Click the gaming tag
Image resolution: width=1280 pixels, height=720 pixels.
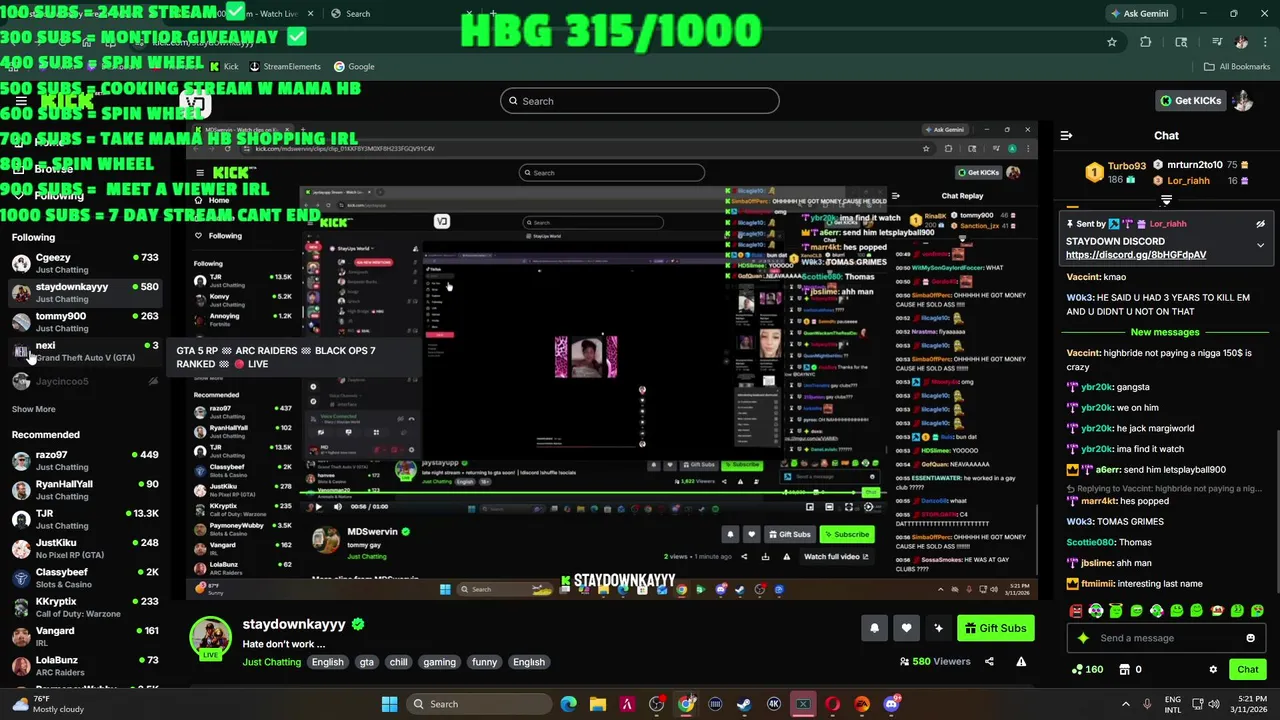tap(439, 662)
